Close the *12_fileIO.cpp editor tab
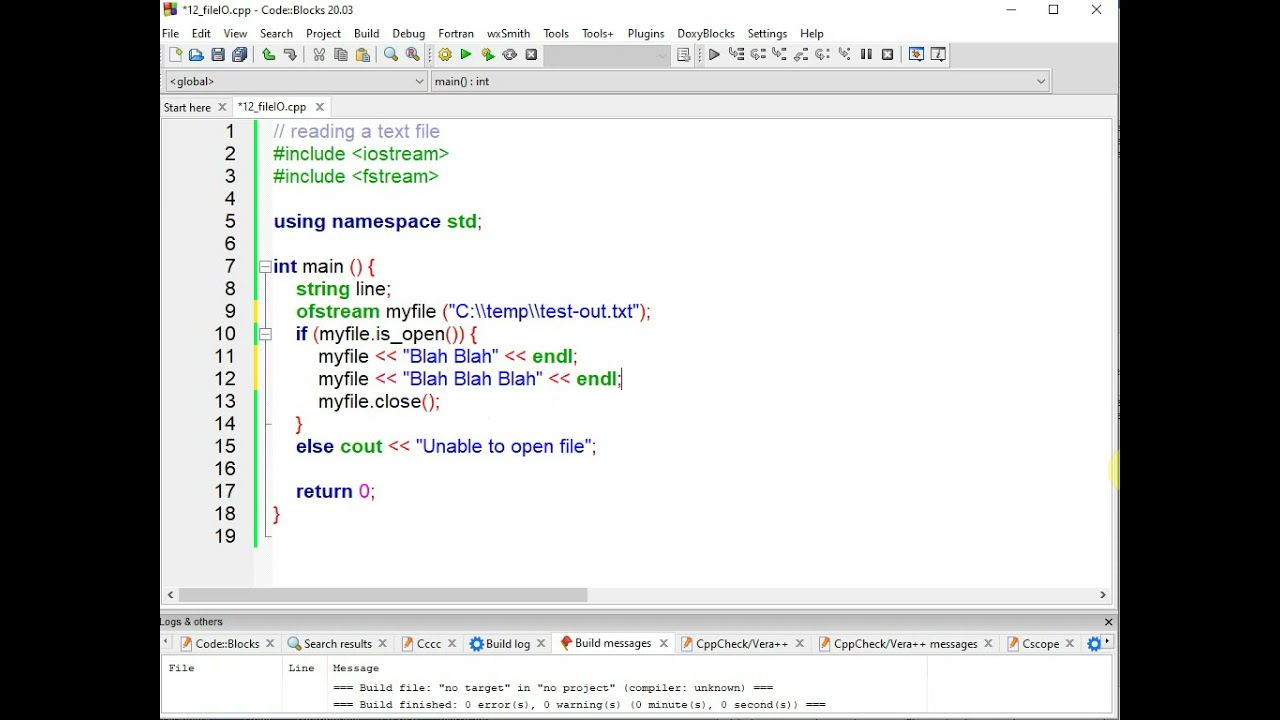1280x720 pixels. [x=320, y=107]
